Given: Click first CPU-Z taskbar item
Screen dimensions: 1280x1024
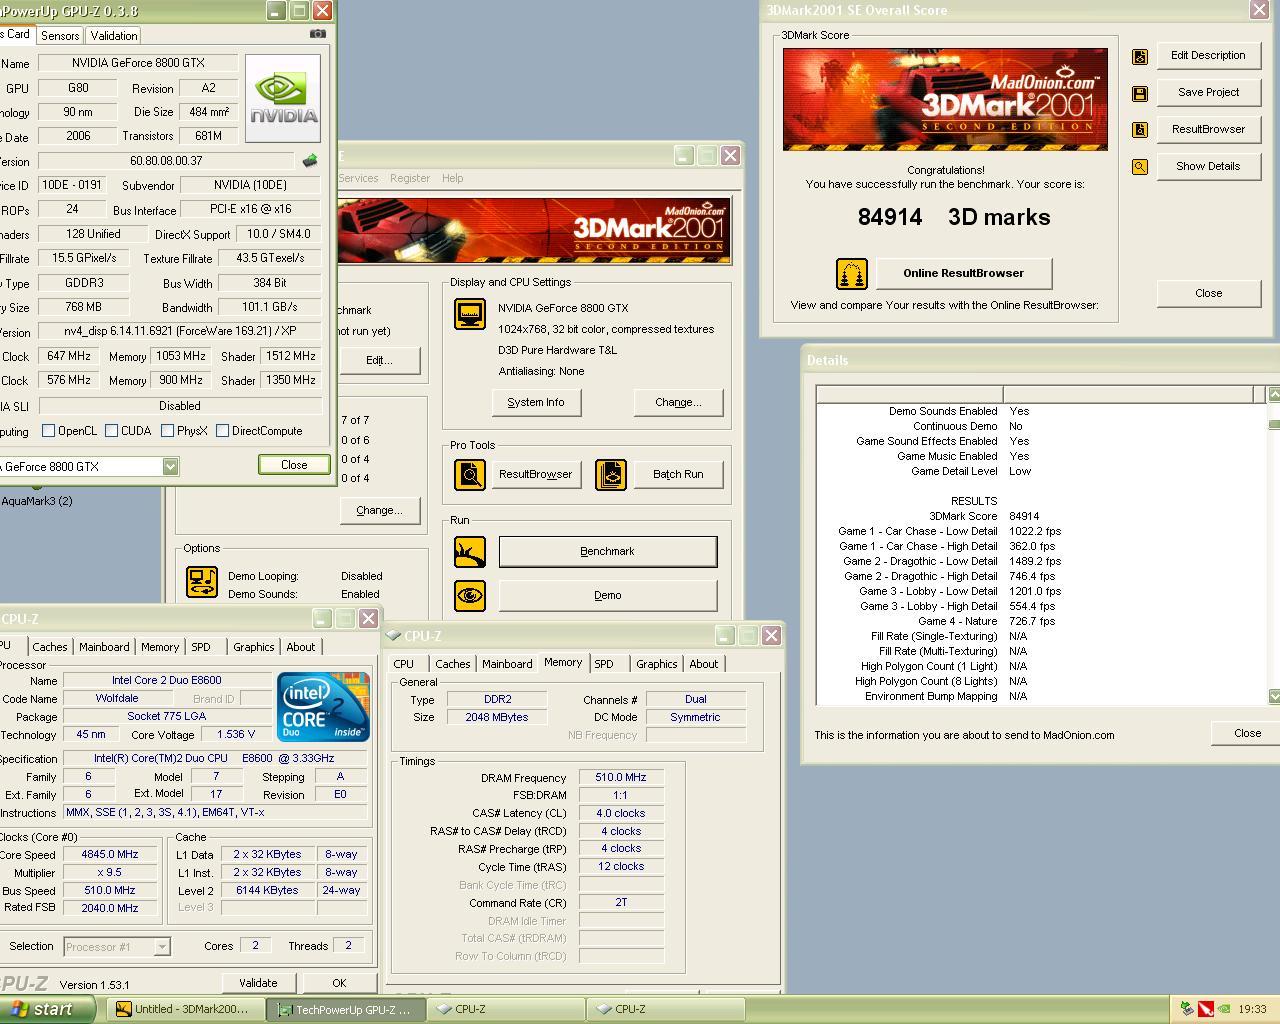Looking at the screenshot, I should pos(506,1009).
